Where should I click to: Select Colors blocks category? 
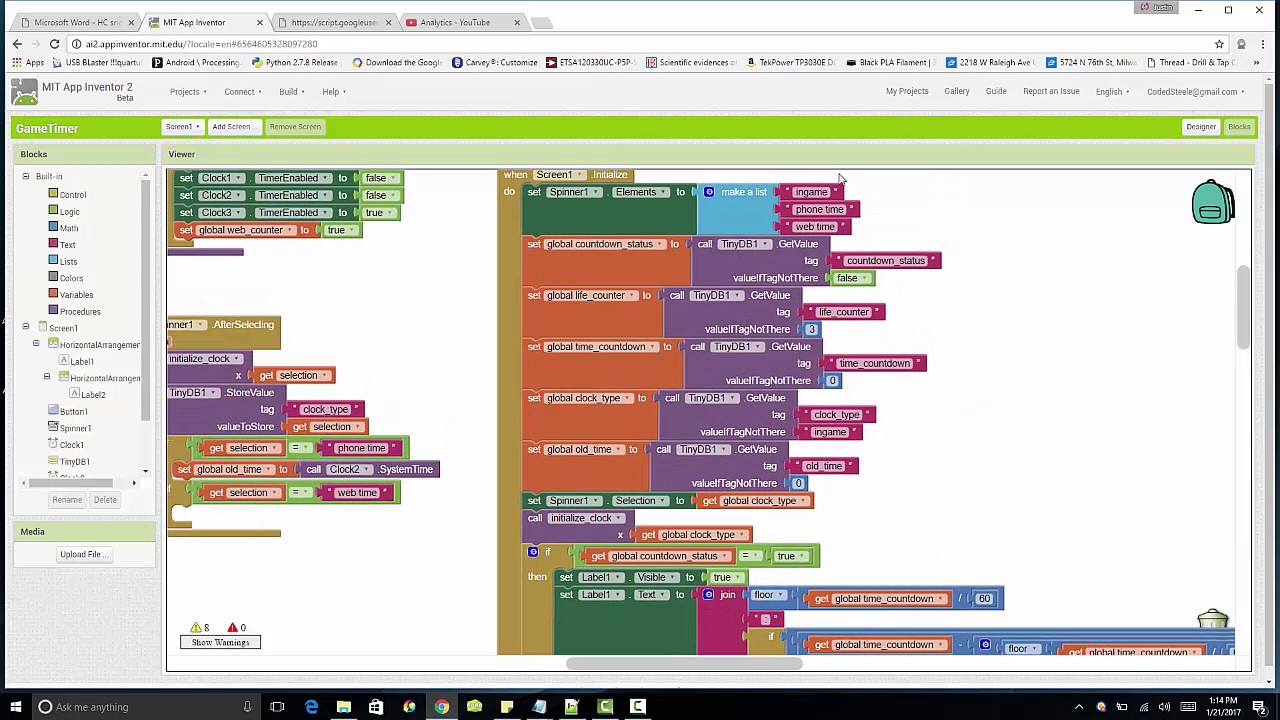point(71,278)
